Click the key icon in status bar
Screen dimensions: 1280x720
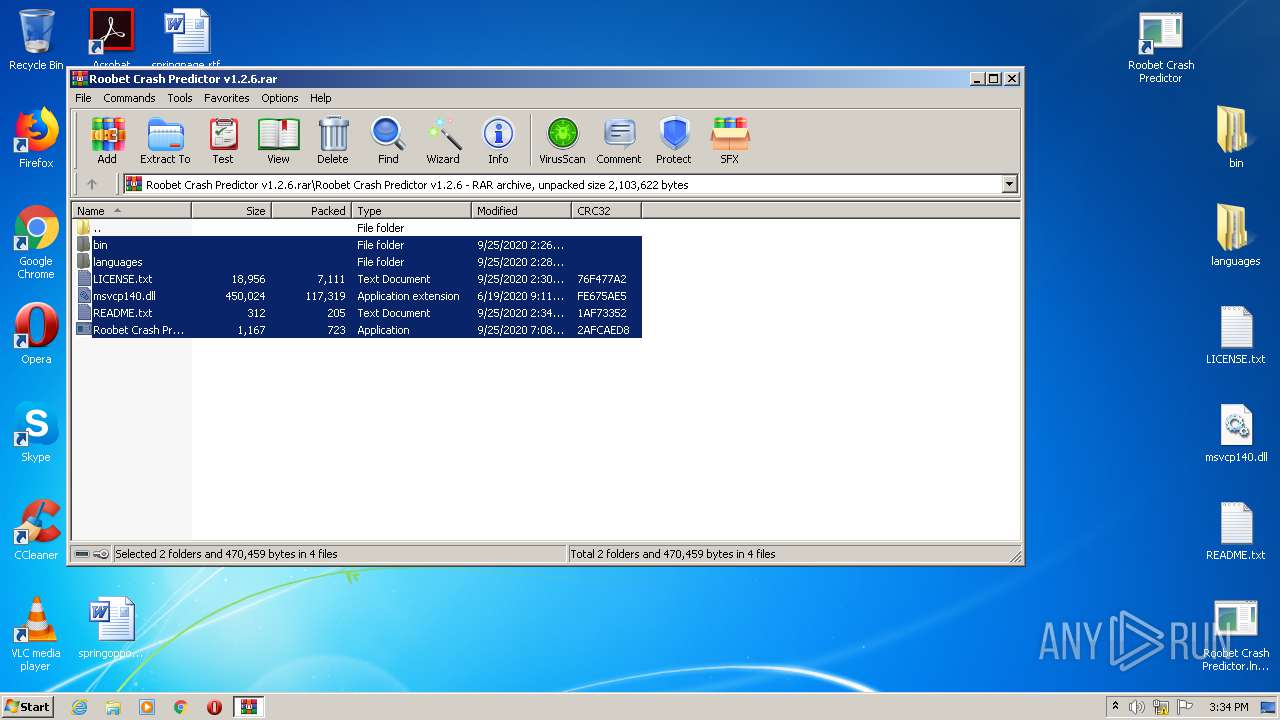click(x=101, y=554)
